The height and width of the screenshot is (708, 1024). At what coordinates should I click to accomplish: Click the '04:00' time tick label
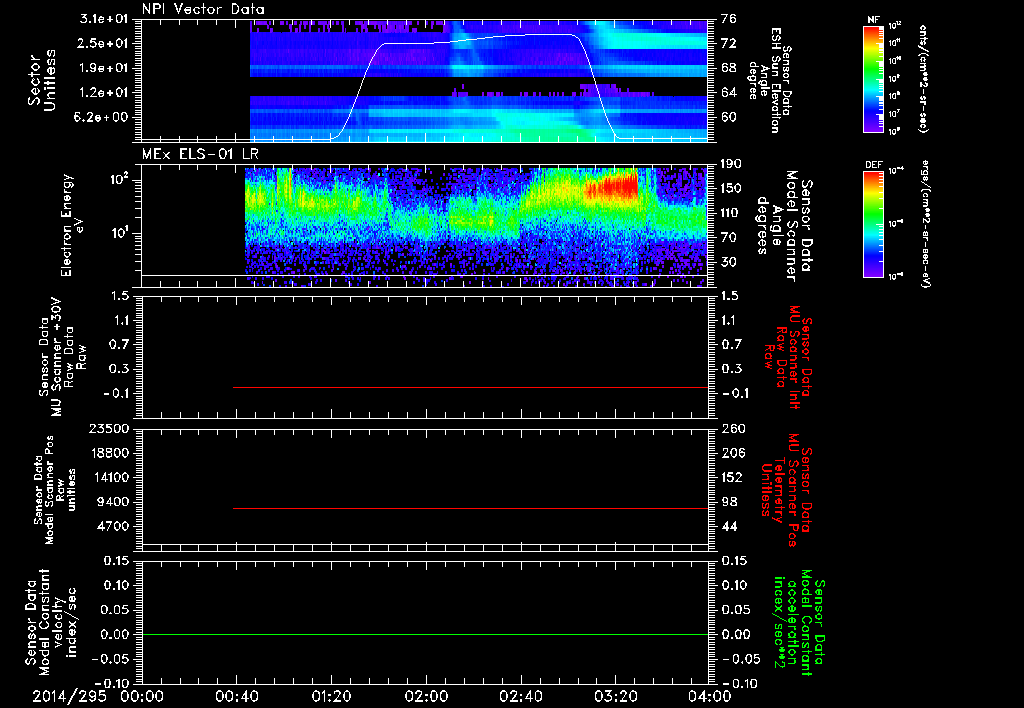[x=710, y=696]
